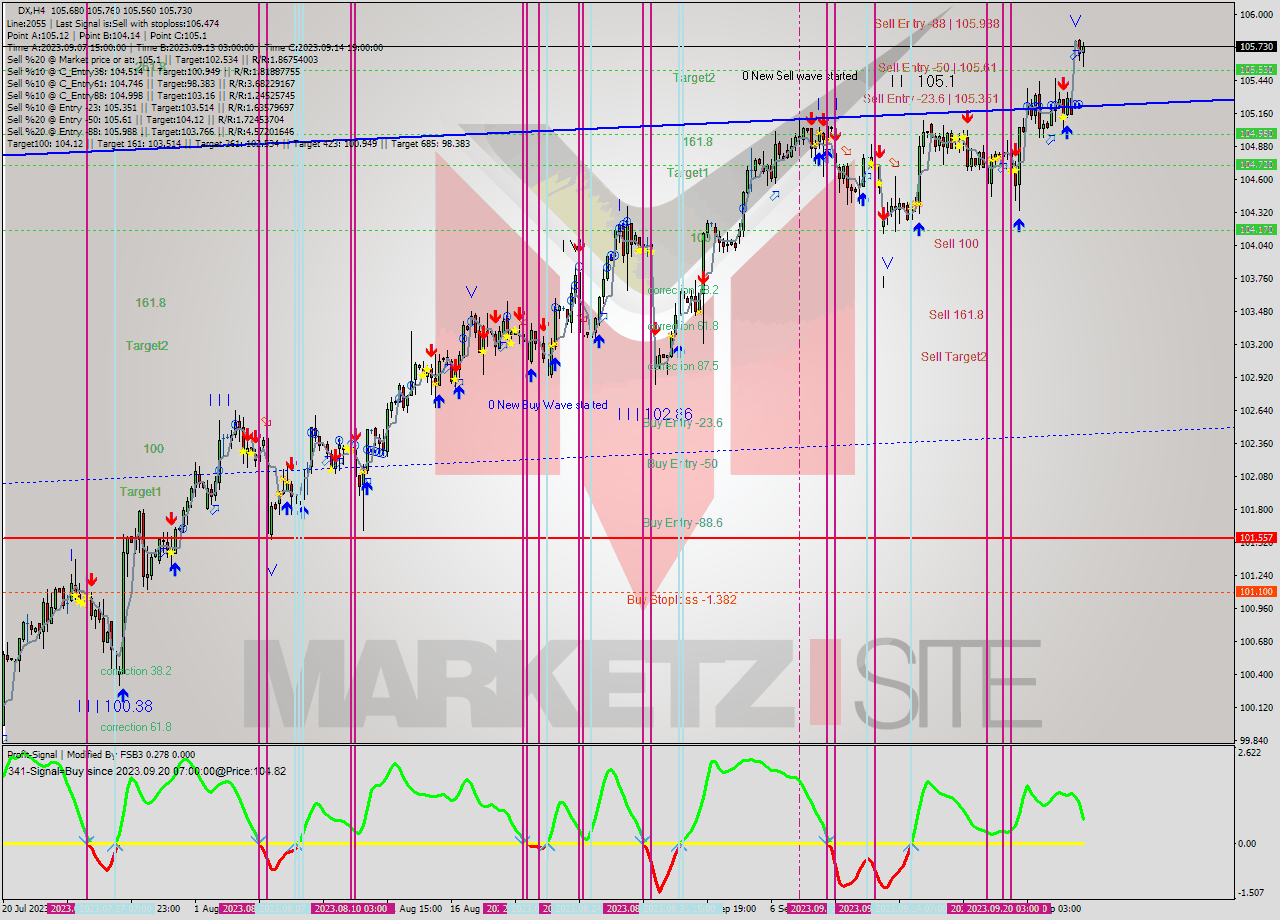Screen dimensions: 1280x920
Task: Click the '20 Jul 2023' time axis label
Action: pos(24,909)
